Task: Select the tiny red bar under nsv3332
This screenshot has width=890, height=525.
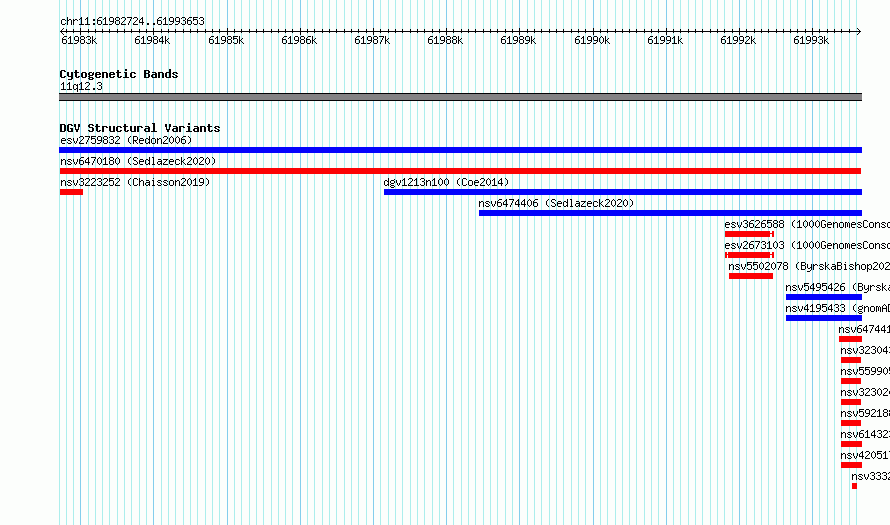Action: pos(854,486)
